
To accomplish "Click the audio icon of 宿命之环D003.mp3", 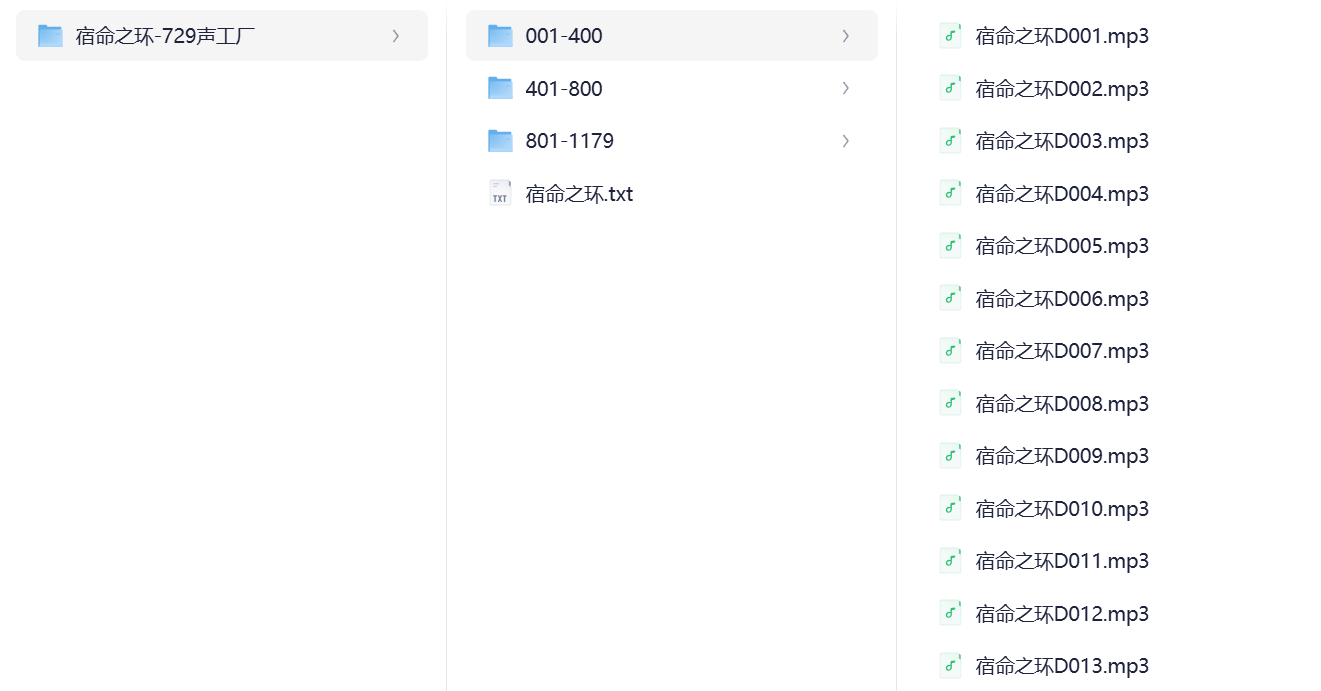I will point(950,141).
